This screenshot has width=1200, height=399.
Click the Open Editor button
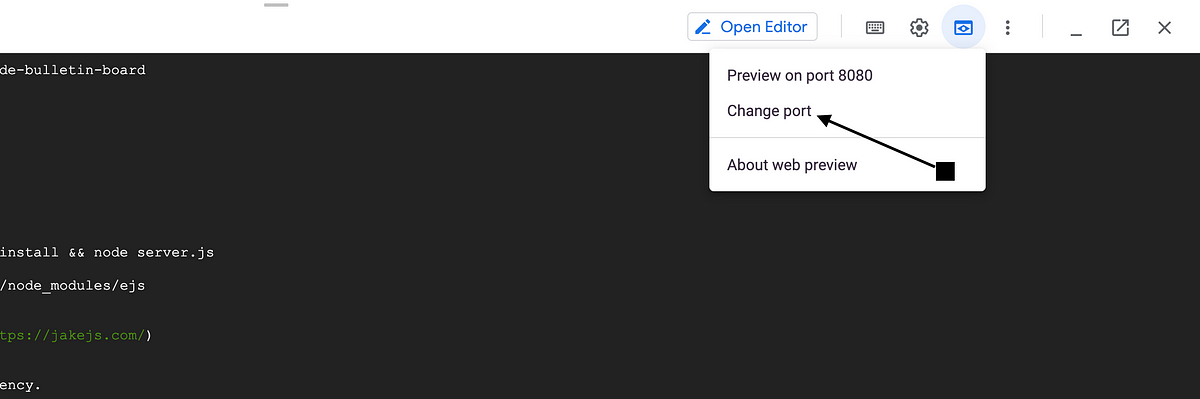(x=752, y=27)
